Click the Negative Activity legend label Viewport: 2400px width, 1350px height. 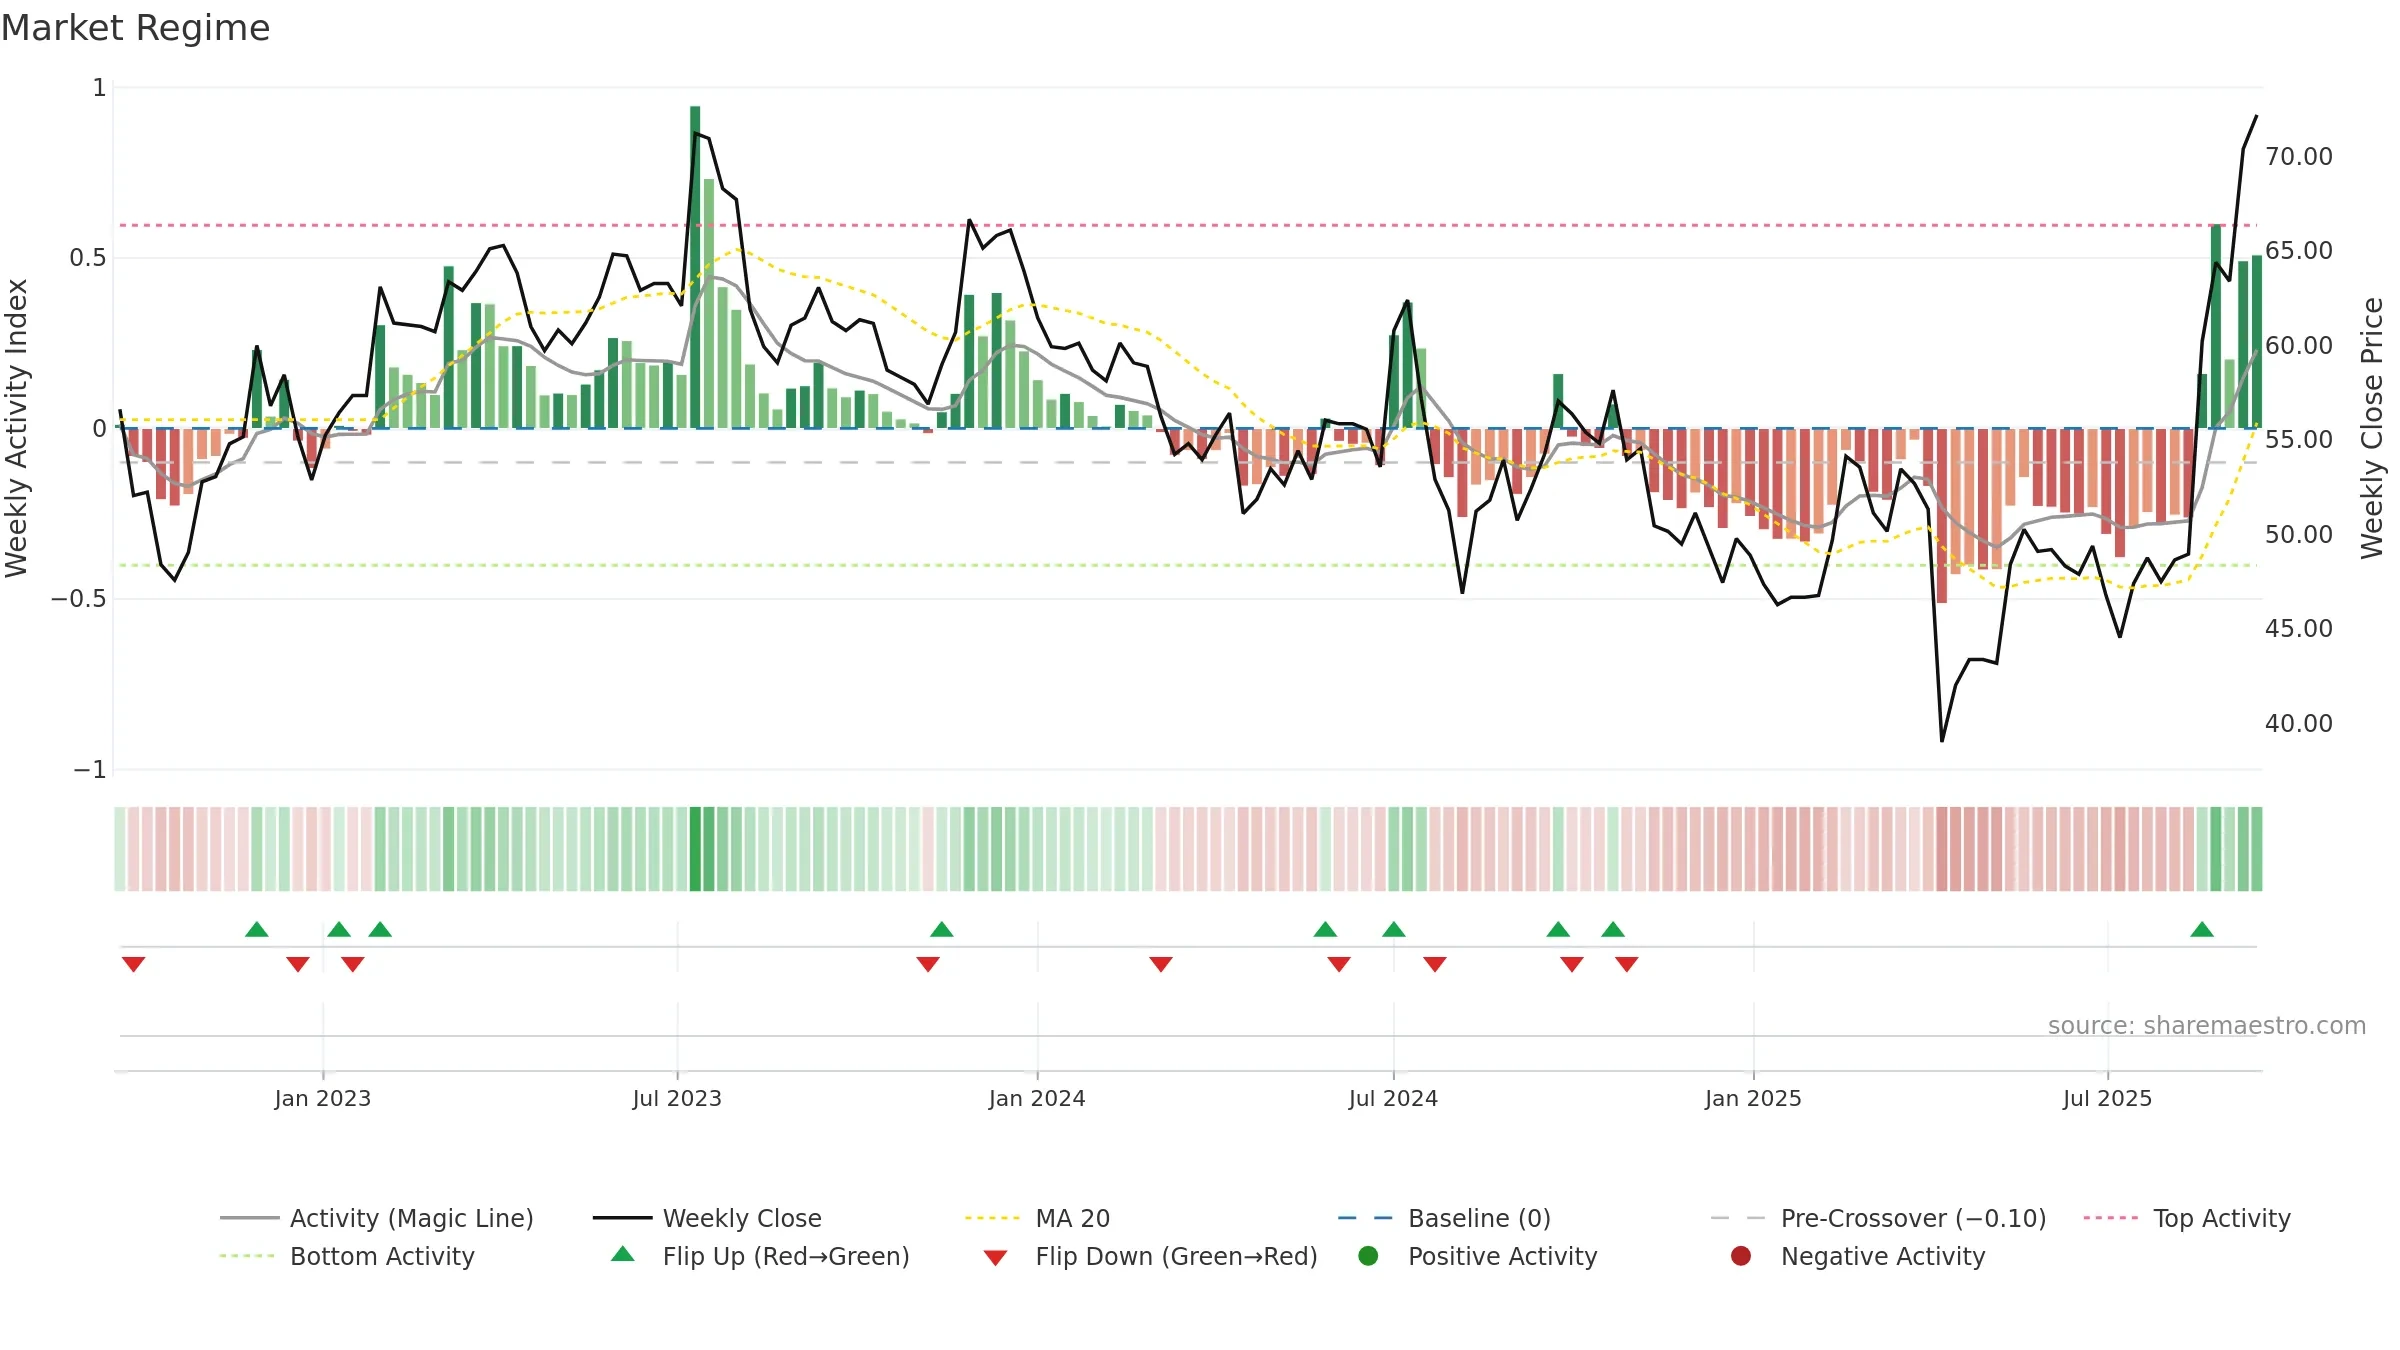(1883, 1256)
